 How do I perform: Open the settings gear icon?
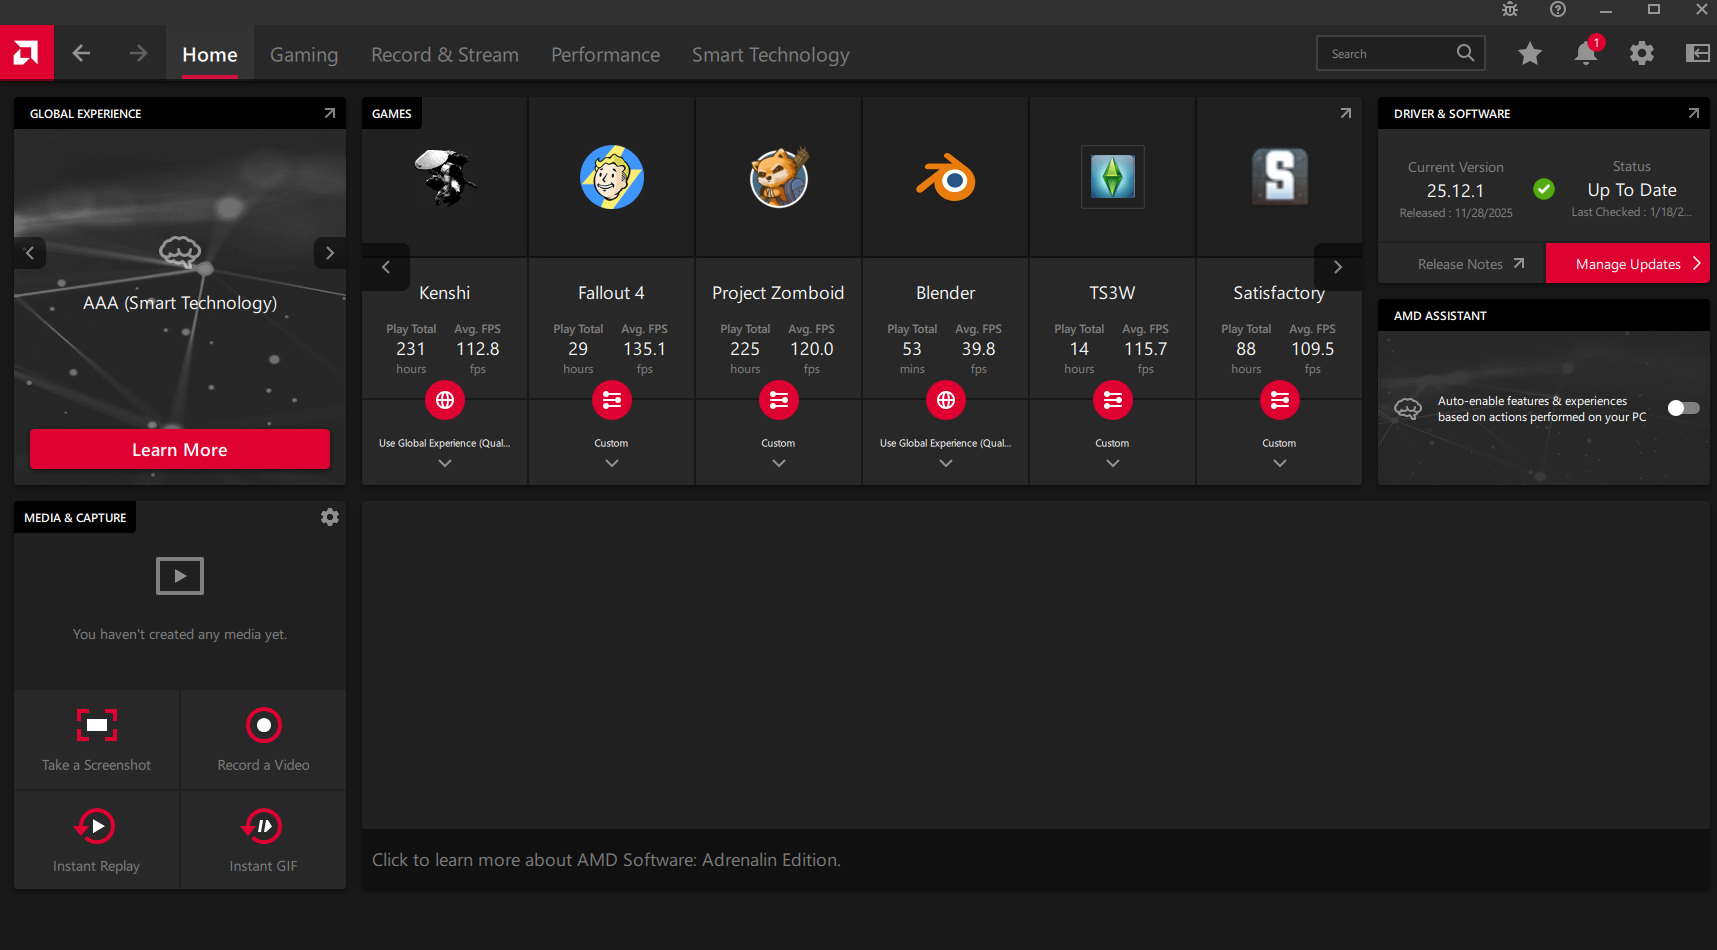click(1642, 53)
